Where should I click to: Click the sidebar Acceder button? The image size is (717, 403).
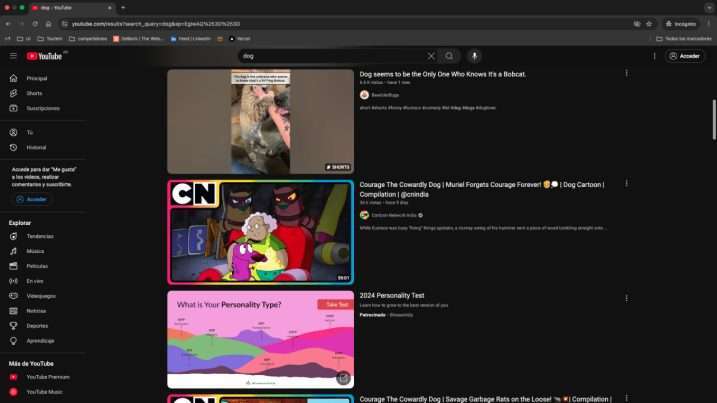32,199
